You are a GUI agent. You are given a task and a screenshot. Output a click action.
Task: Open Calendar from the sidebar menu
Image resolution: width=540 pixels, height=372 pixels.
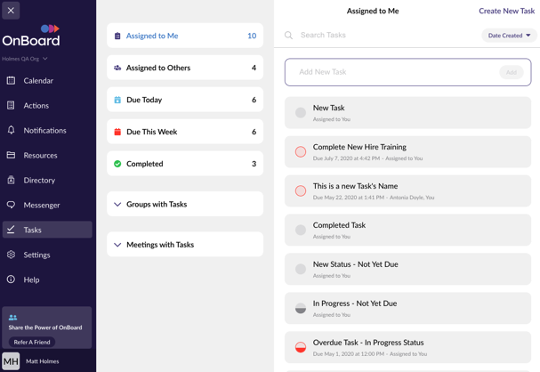pos(39,81)
